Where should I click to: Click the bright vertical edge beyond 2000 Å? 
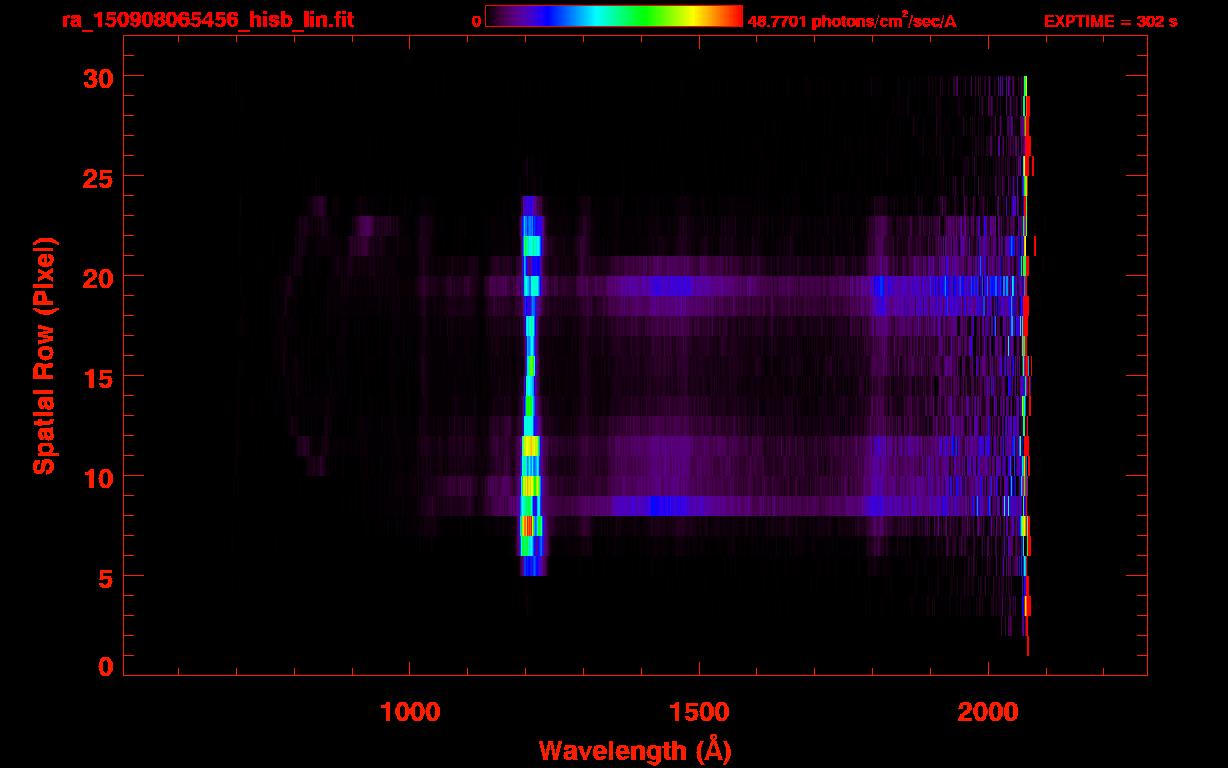(1026, 365)
